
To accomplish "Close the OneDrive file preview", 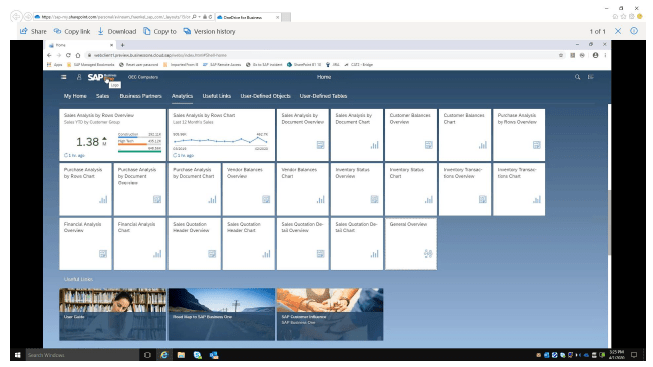I will (x=618, y=31).
